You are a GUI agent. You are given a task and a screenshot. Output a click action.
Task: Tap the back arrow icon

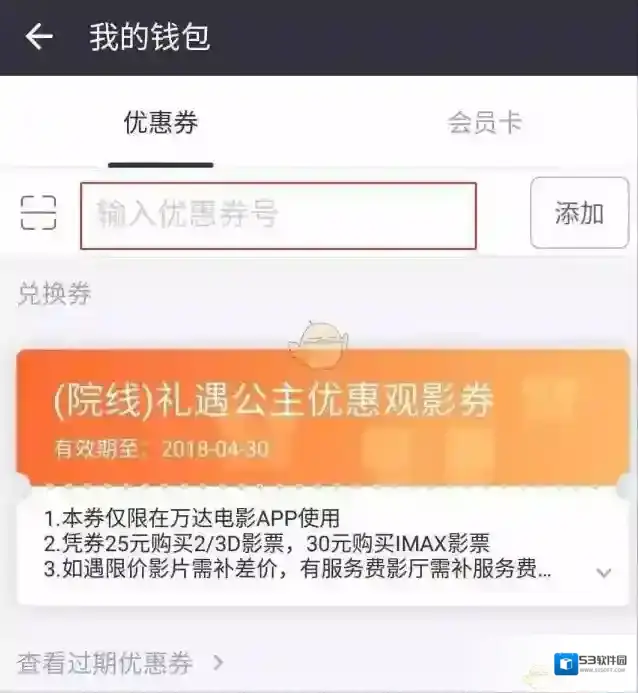[39, 37]
